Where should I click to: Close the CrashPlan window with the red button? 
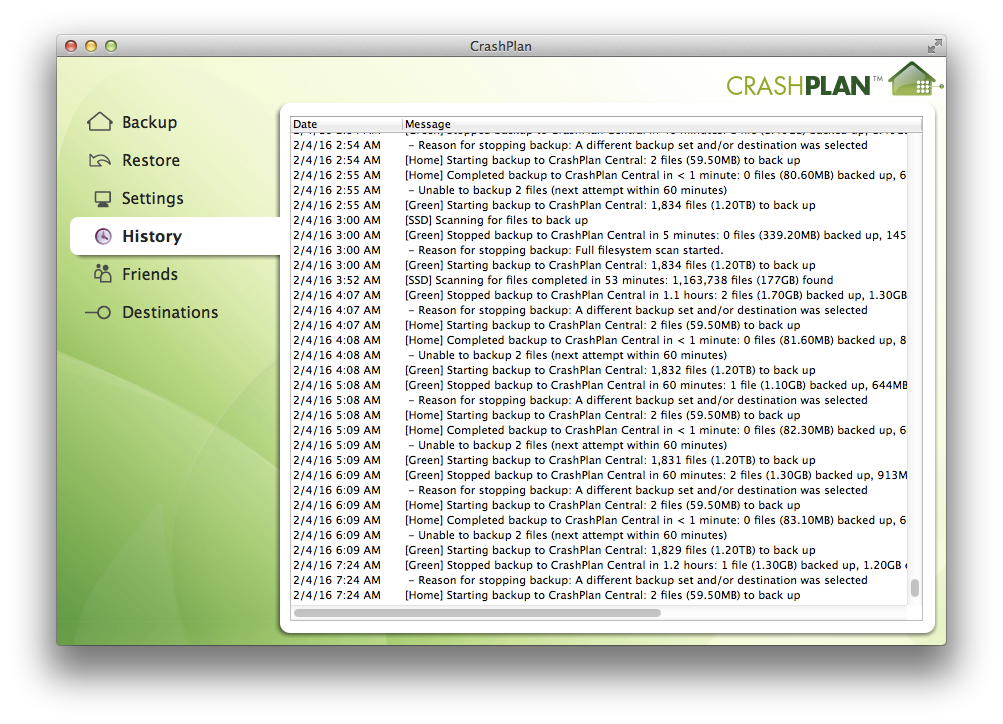[x=71, y=46]
